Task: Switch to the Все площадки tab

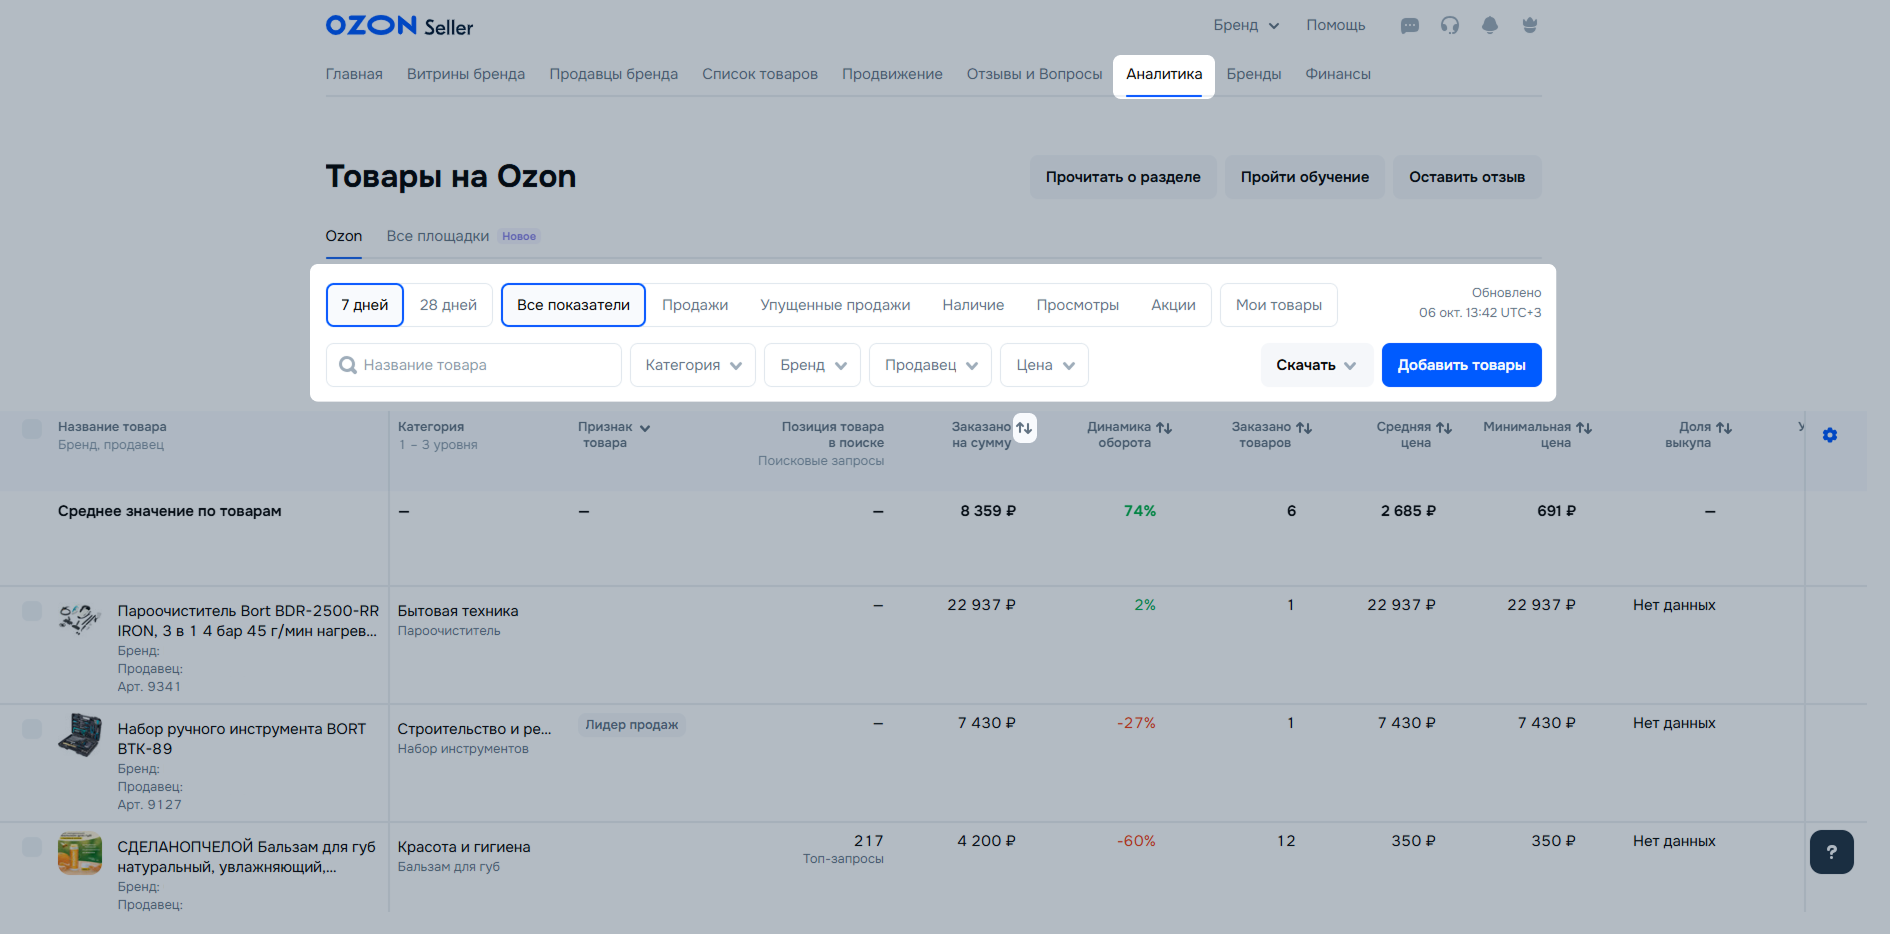Action: (x=438, y=236)
